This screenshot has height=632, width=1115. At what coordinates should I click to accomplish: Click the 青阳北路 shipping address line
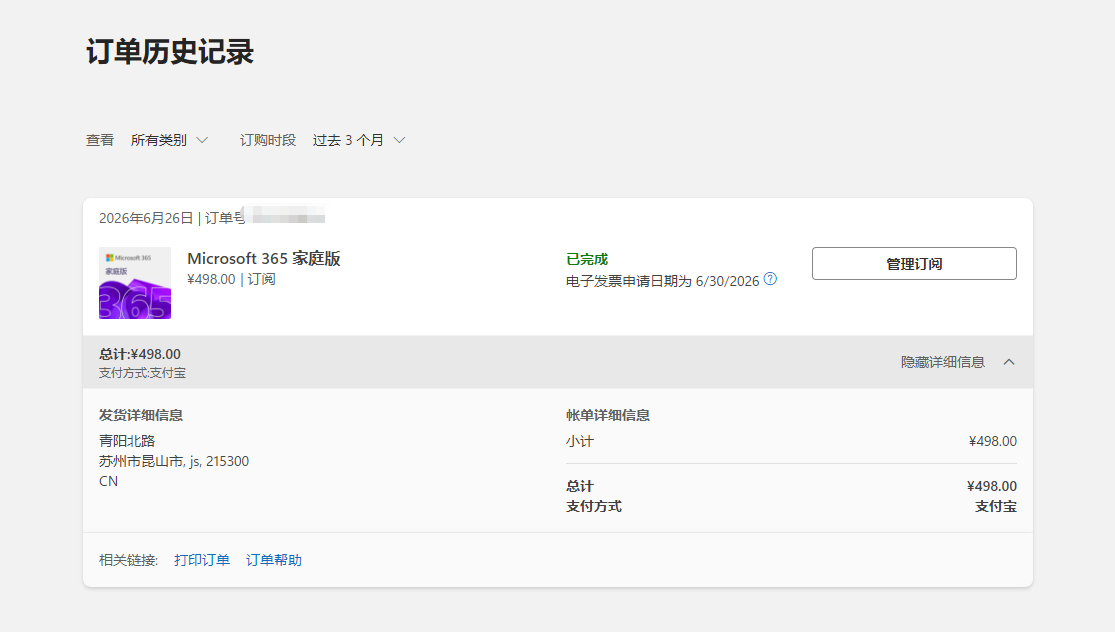coord(127,441)
